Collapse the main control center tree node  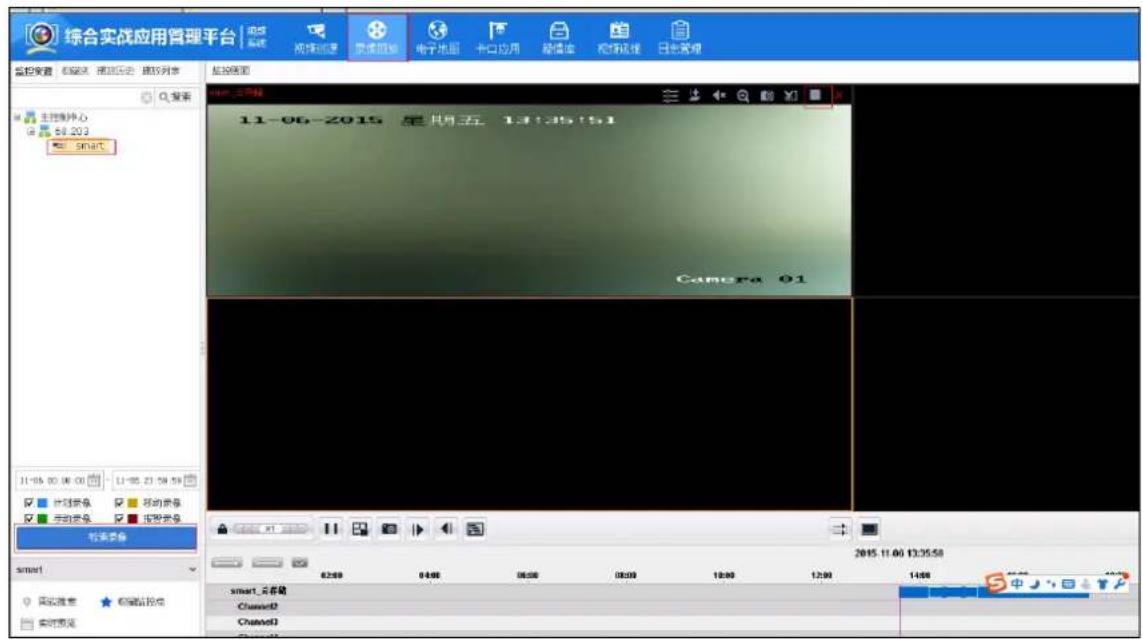pos(17,117)
